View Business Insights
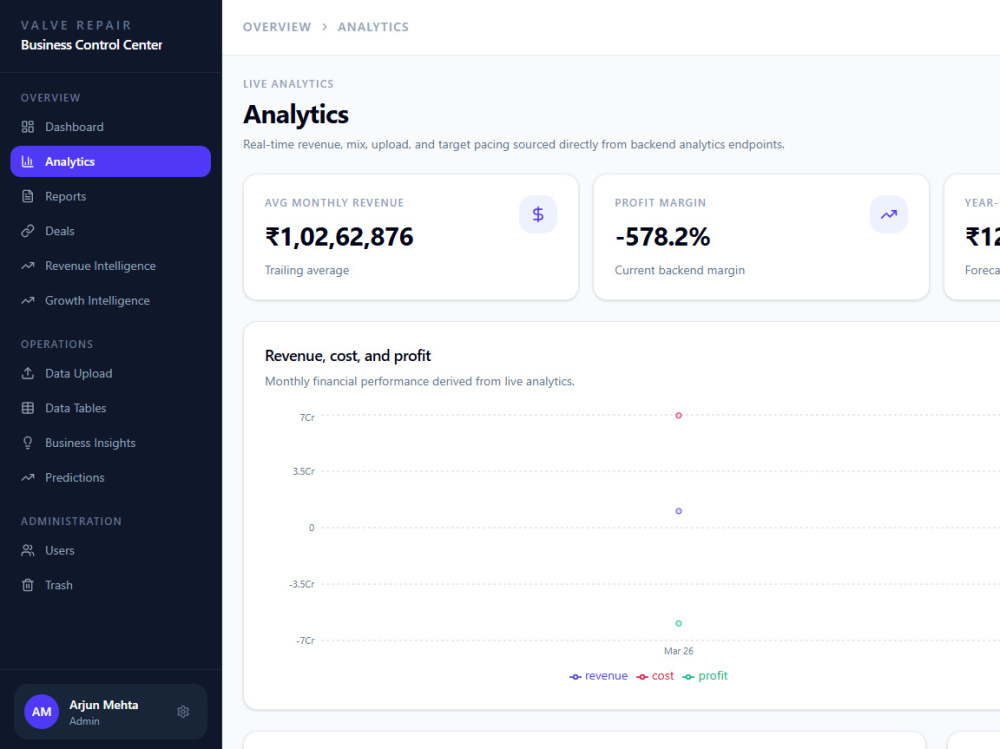This screenshot has height=749, width=1000. pos(110,443)
